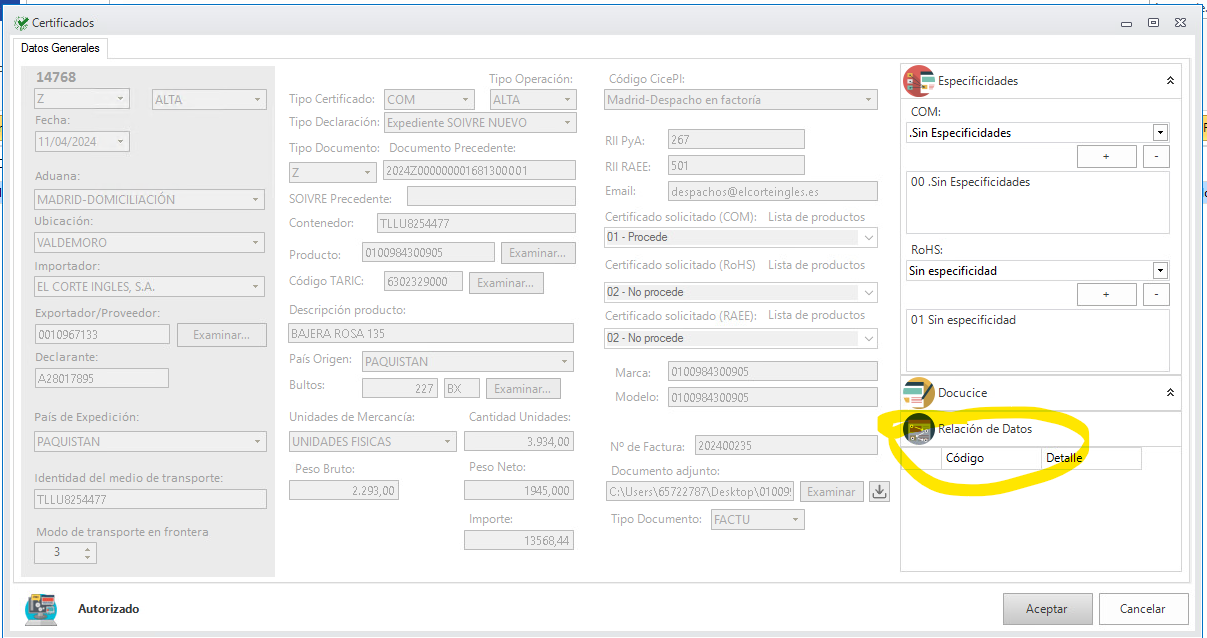Collapse the Docucice section chevron
The width and height of the screenshot is (1207, 638).
coord(1170,393)
